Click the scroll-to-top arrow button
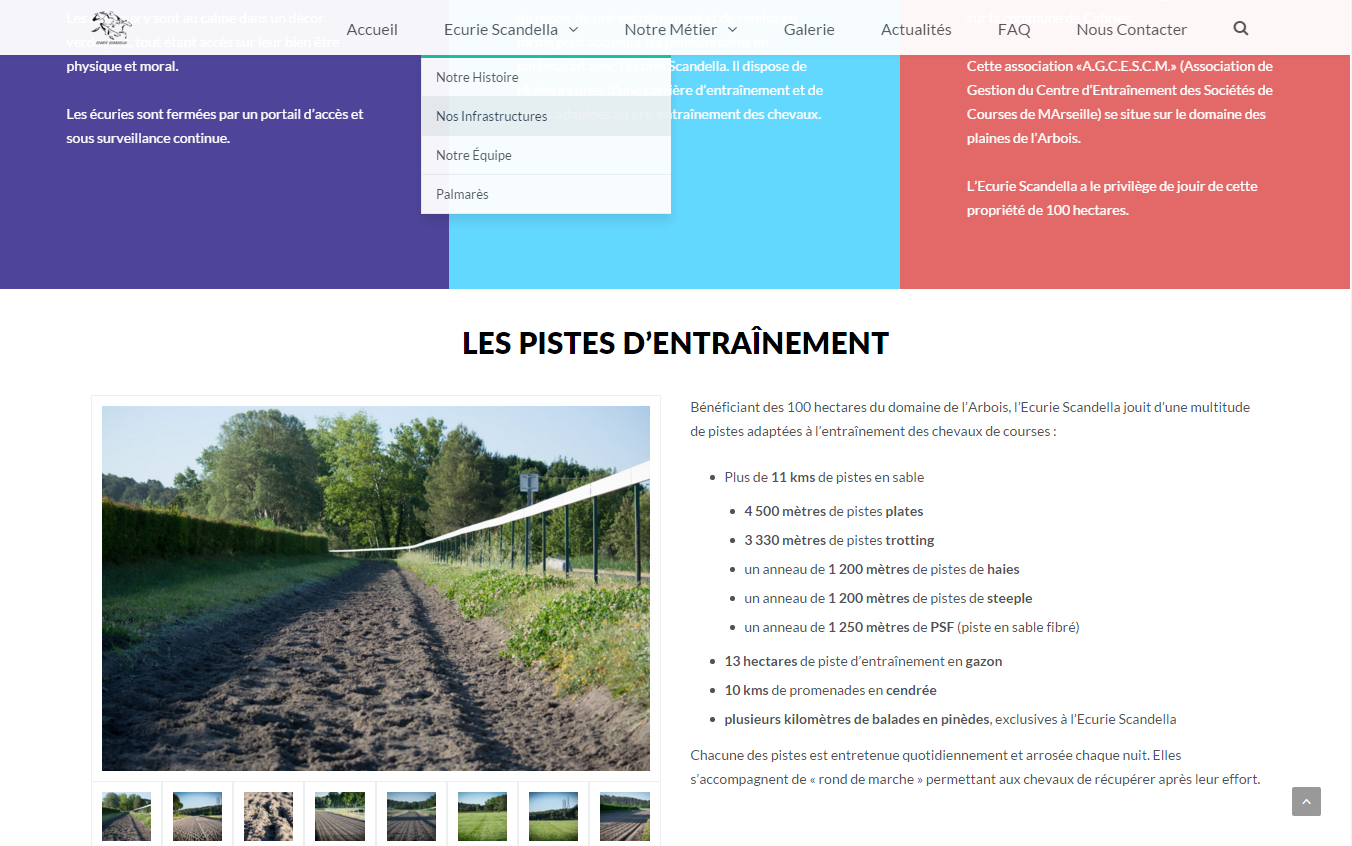This screenshot has width=1352, height=846. tap(1306, 801)
